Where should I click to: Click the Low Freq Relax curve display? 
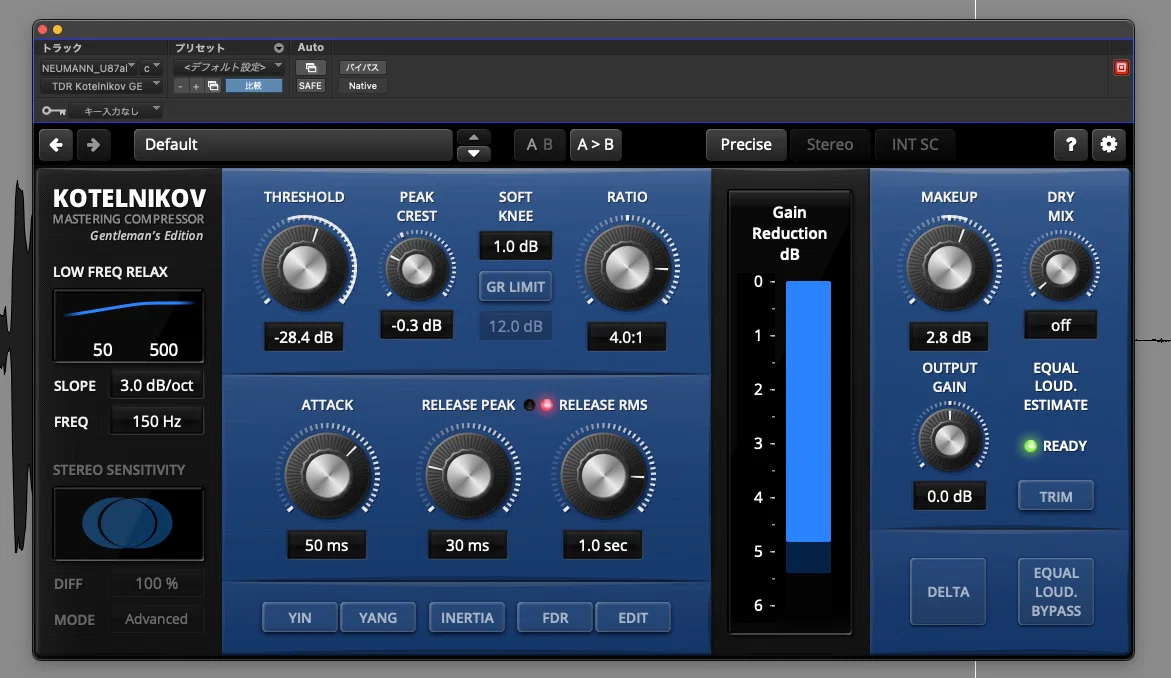(128, 326)
